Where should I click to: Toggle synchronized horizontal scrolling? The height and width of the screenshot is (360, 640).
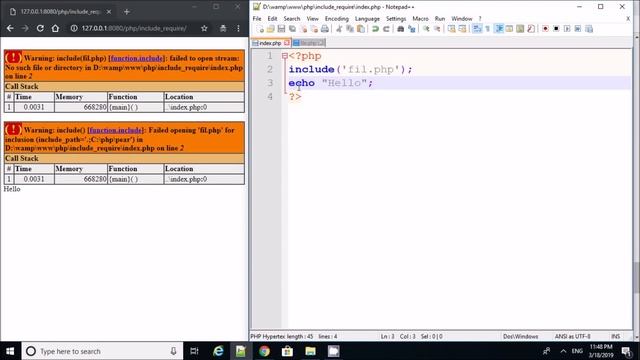462,29
